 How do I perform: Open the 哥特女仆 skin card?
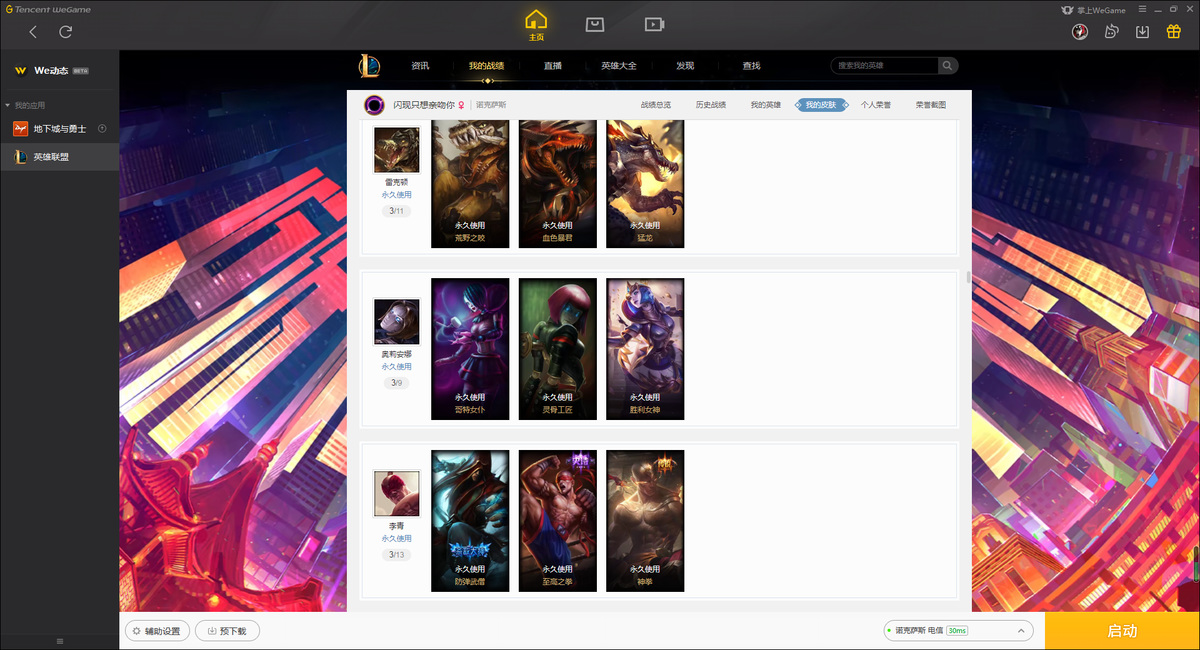coord(470,349)
